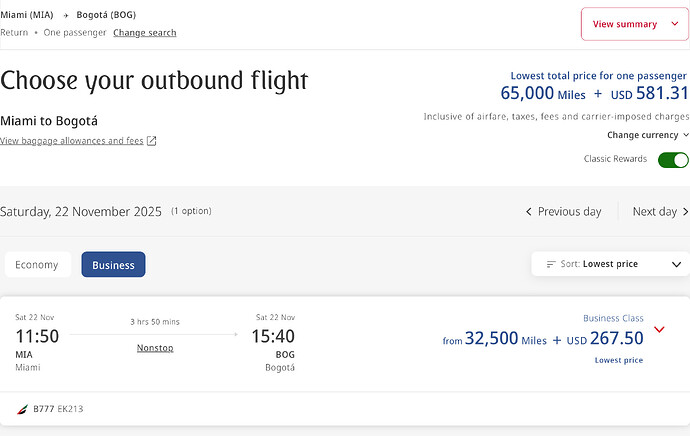Click the arrow icon between Miami and Bogotá
The width and height of the screenshot is (690, 436).
click(x=66, y=15)
